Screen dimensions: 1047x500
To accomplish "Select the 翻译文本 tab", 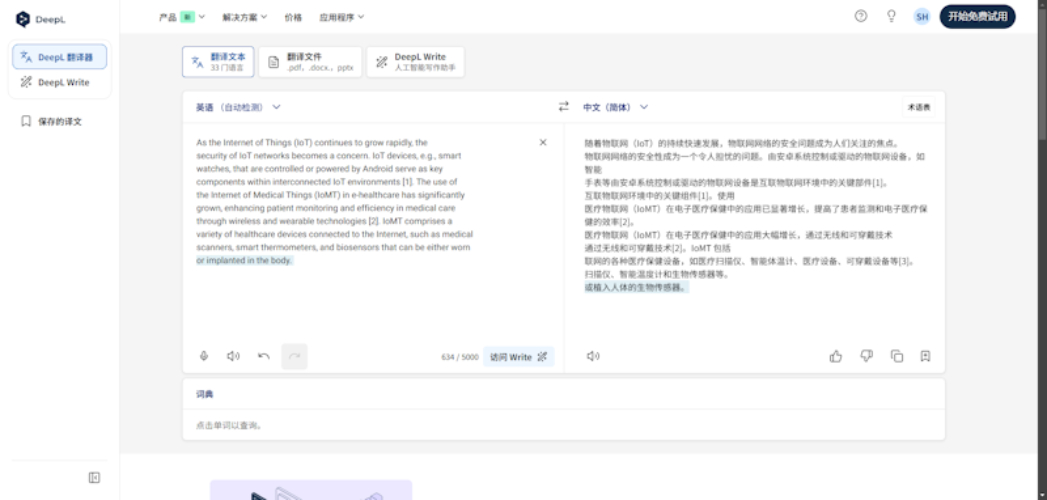I will pos(218,62).
